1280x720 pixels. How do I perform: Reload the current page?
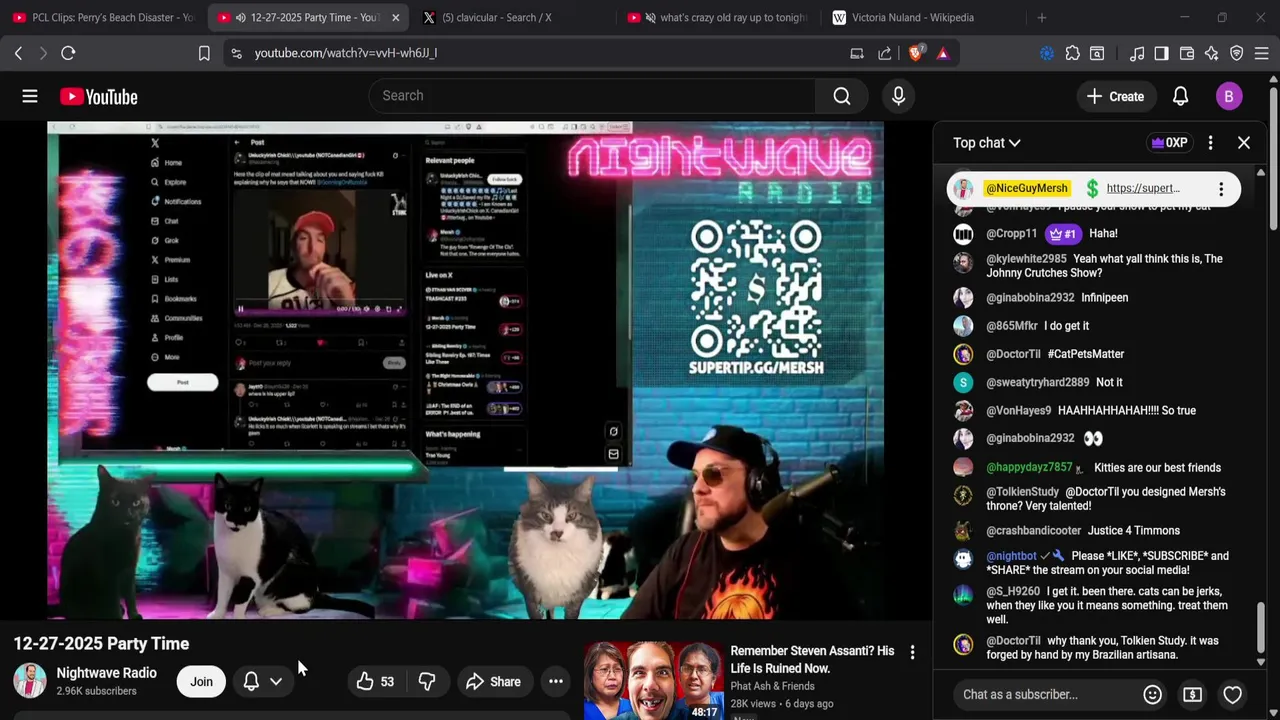coord(68,53)
